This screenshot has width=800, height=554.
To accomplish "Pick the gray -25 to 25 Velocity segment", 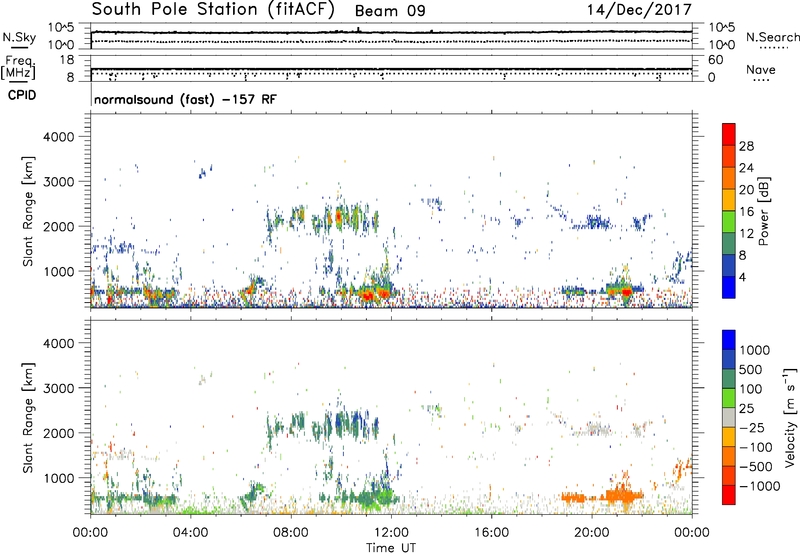I will coord(729,417).
